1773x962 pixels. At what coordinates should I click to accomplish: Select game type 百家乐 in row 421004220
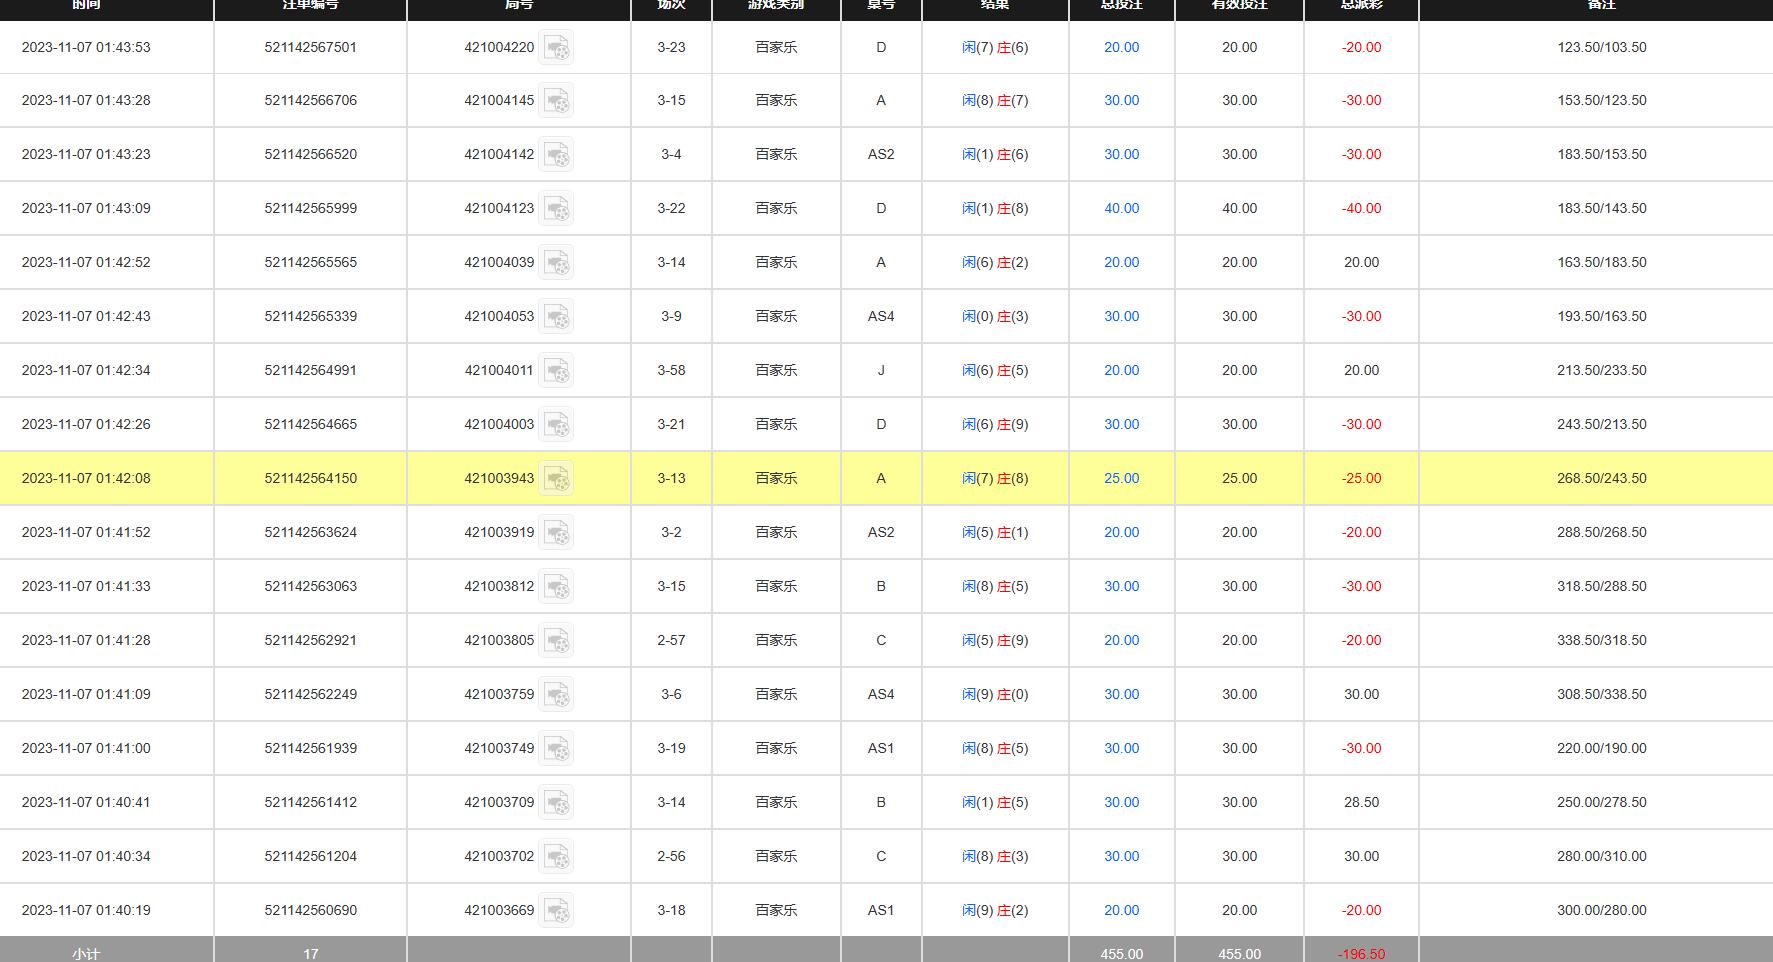click(776, 47)
